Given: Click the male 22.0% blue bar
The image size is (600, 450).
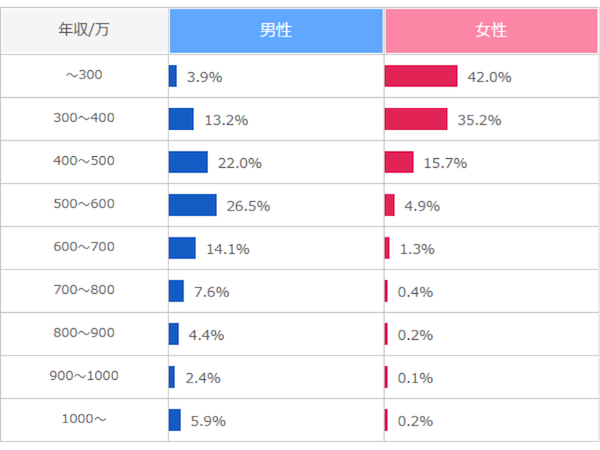Looking at the screenshot, I should [188, 162].
